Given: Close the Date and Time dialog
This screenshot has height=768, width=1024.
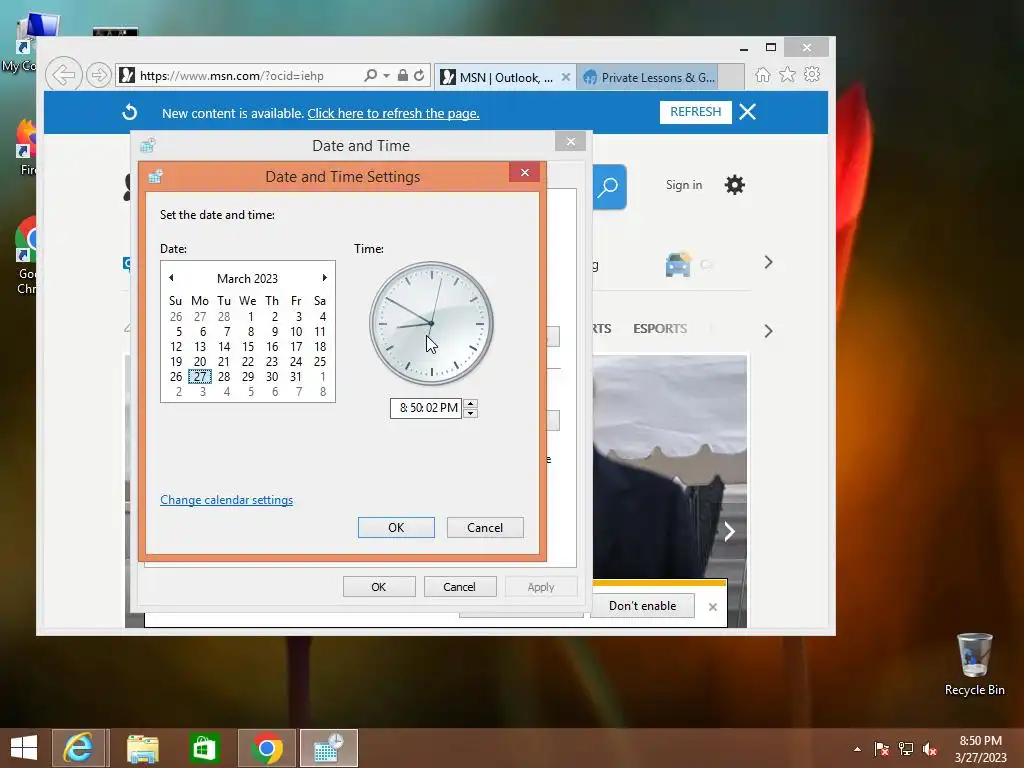Looking at the screenshot, I should point(571,142).
